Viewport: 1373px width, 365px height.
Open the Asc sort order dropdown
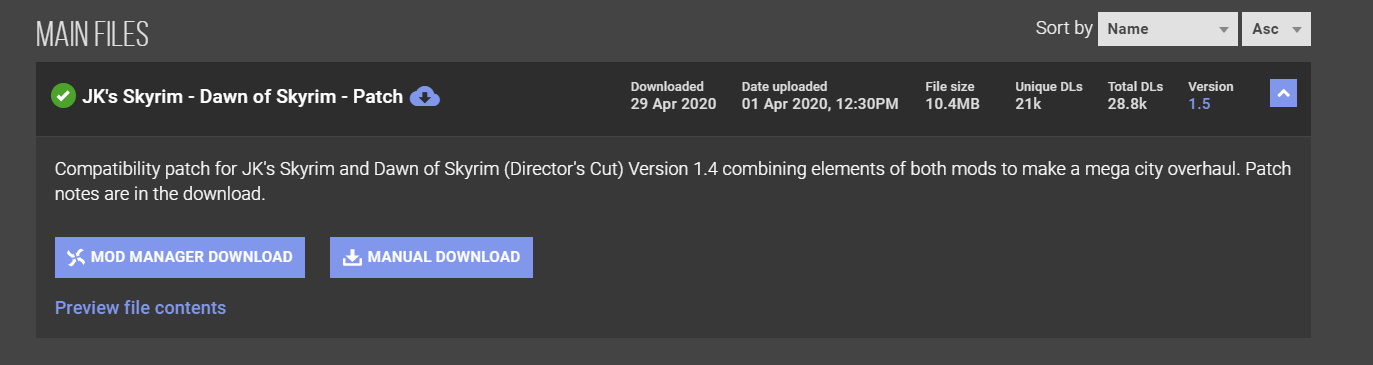point(1276,29)
